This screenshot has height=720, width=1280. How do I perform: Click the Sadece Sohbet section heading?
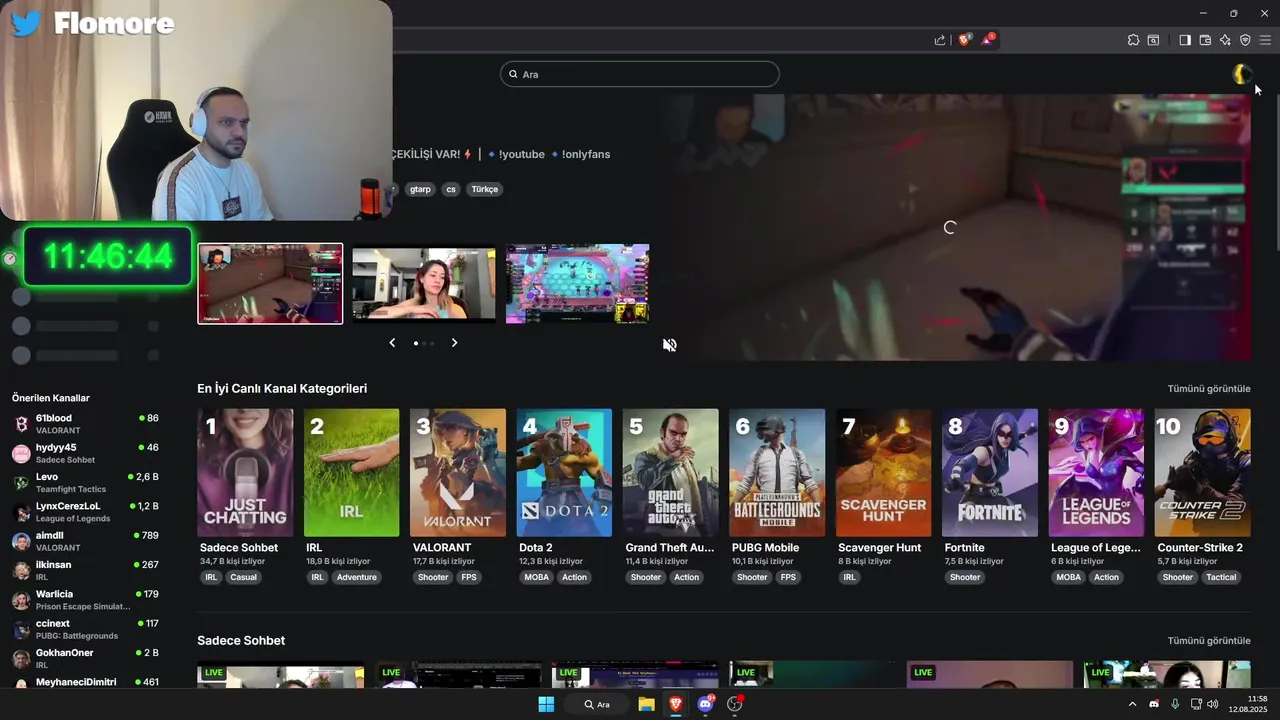coord(241,641)
